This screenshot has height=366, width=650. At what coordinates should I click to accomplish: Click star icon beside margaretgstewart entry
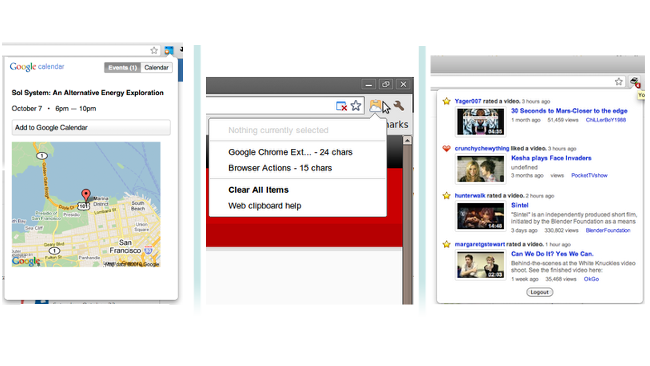446,244
